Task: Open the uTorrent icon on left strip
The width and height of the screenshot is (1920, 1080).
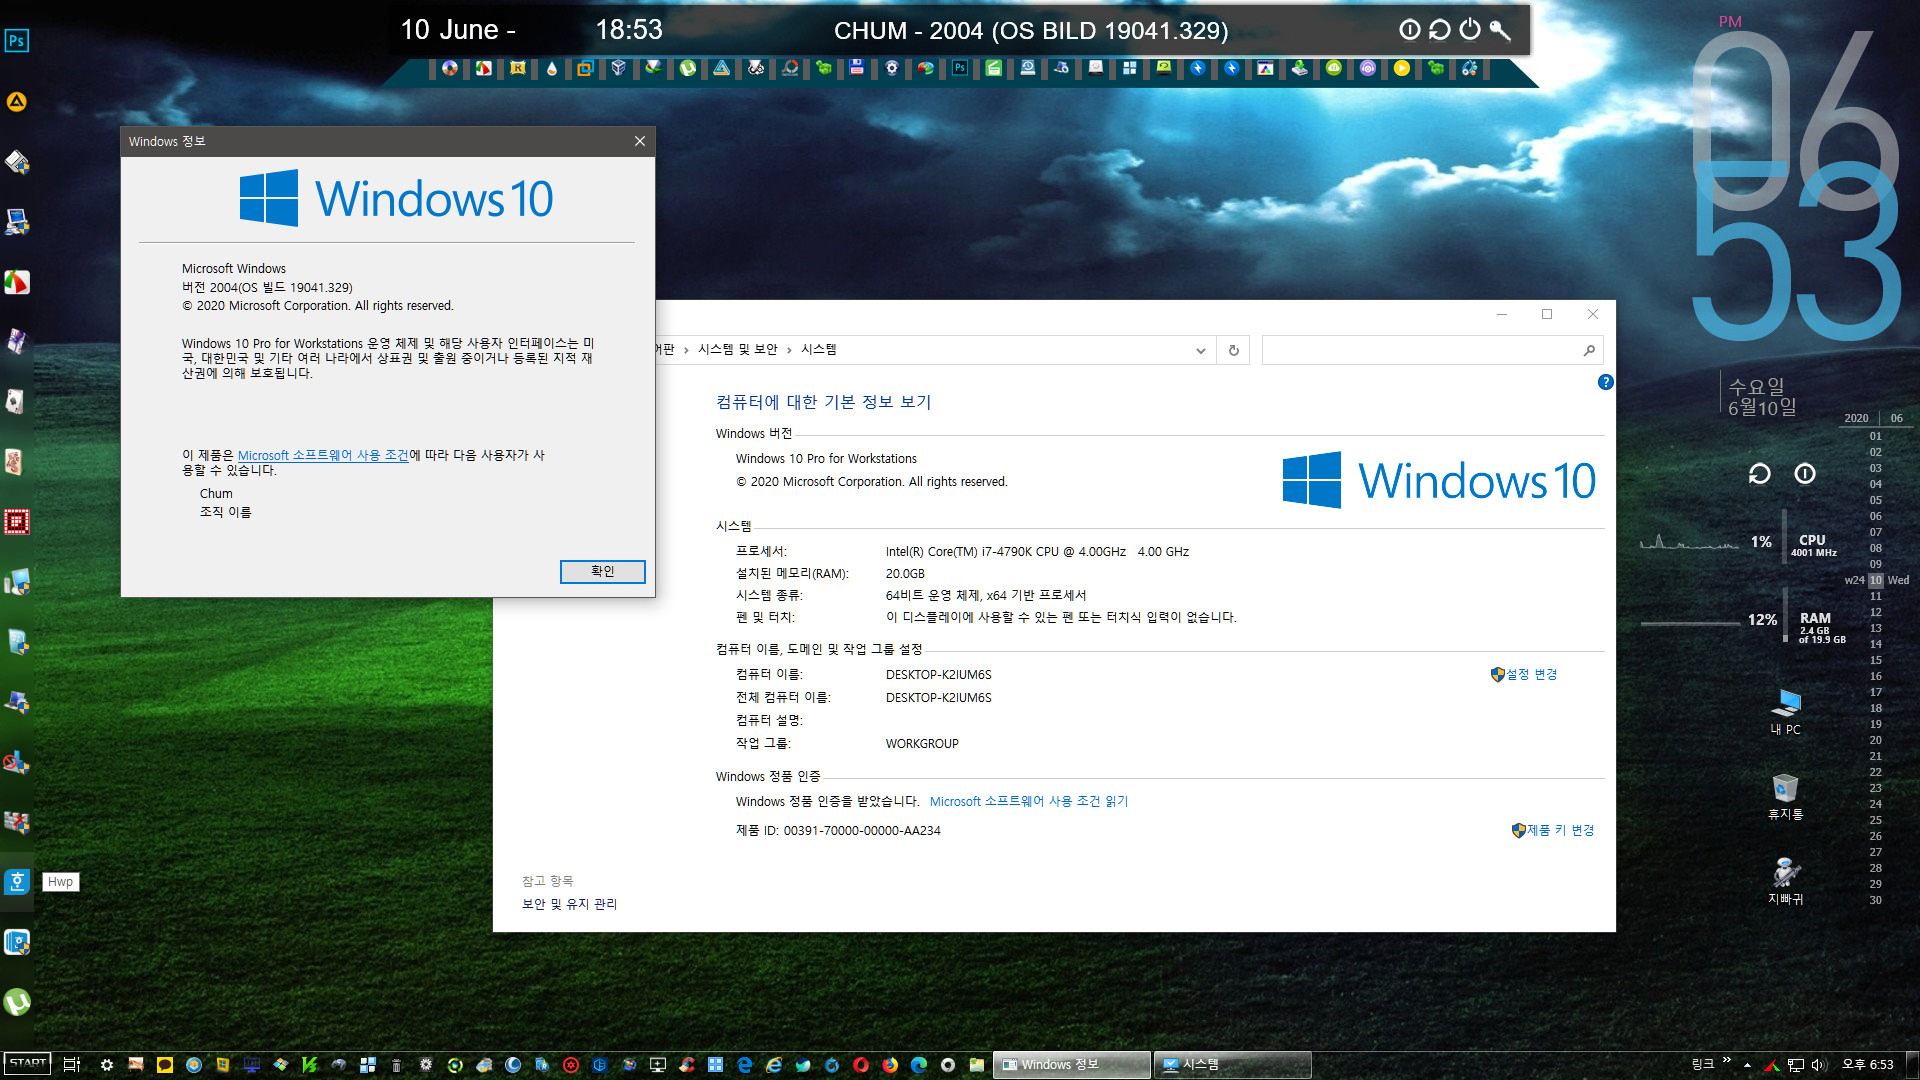Action: [17, 1002]
